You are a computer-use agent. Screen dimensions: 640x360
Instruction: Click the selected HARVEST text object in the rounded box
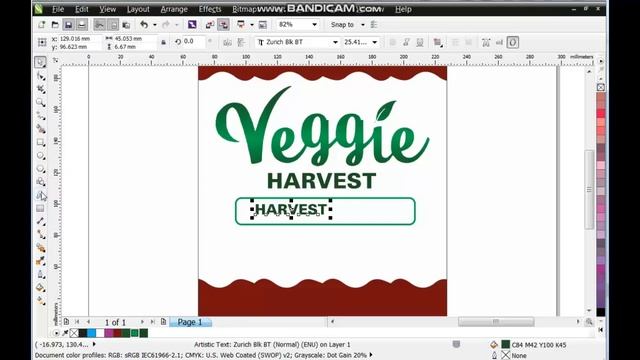click(x=291, y=209)
